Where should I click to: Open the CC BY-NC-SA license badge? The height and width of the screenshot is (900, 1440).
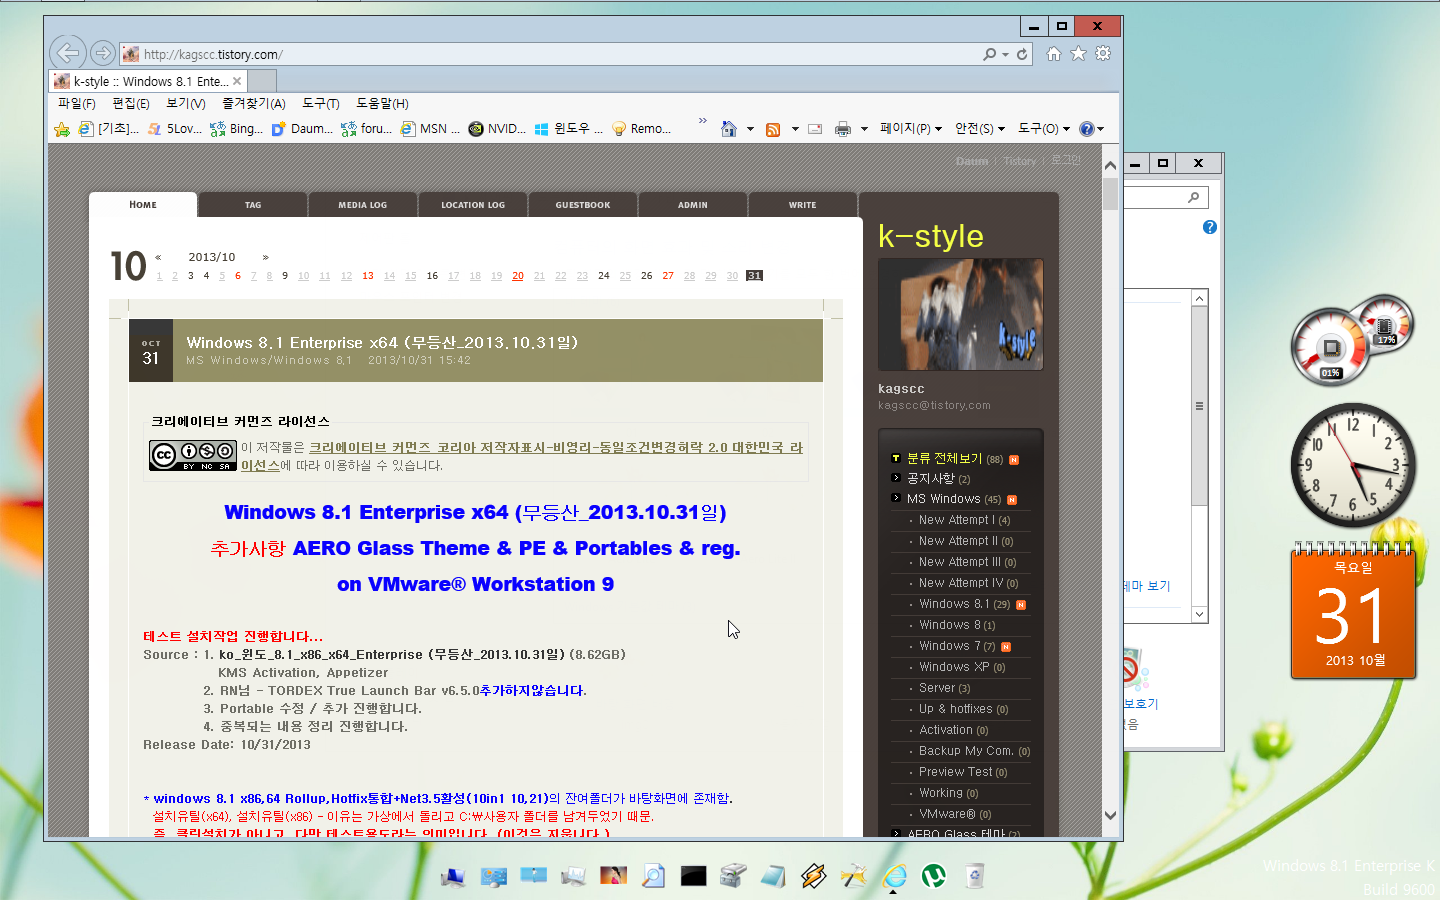[x=193, y=455]
